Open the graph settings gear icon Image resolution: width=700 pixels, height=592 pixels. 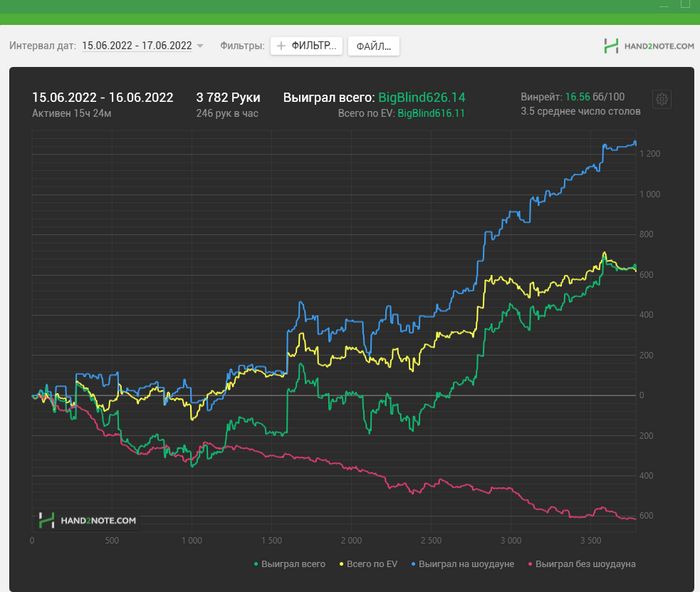(x=662, y=99)
